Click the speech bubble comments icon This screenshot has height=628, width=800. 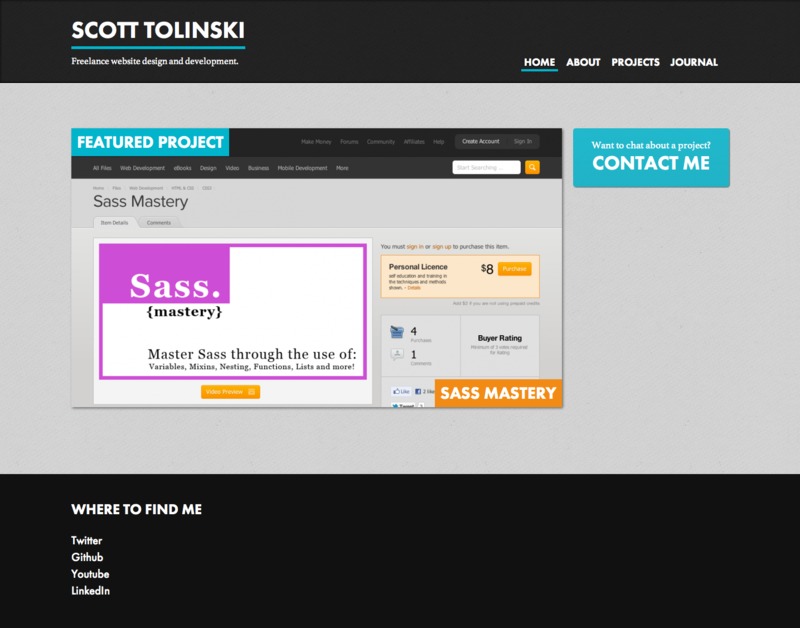(396, 353)
